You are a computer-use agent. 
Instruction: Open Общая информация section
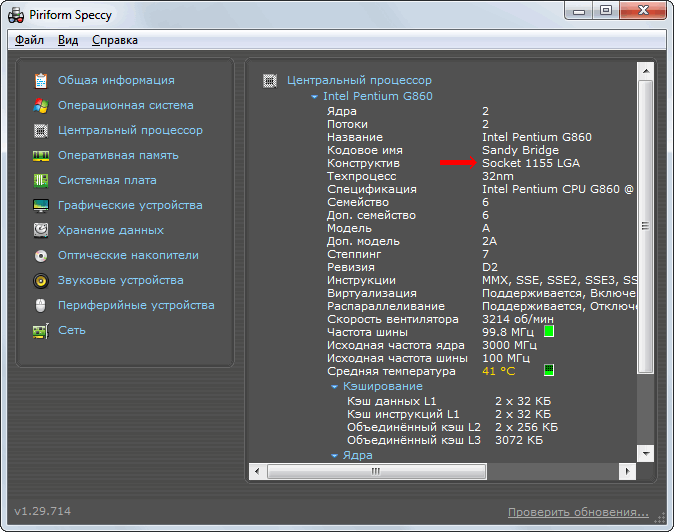[x=116, y=80]
